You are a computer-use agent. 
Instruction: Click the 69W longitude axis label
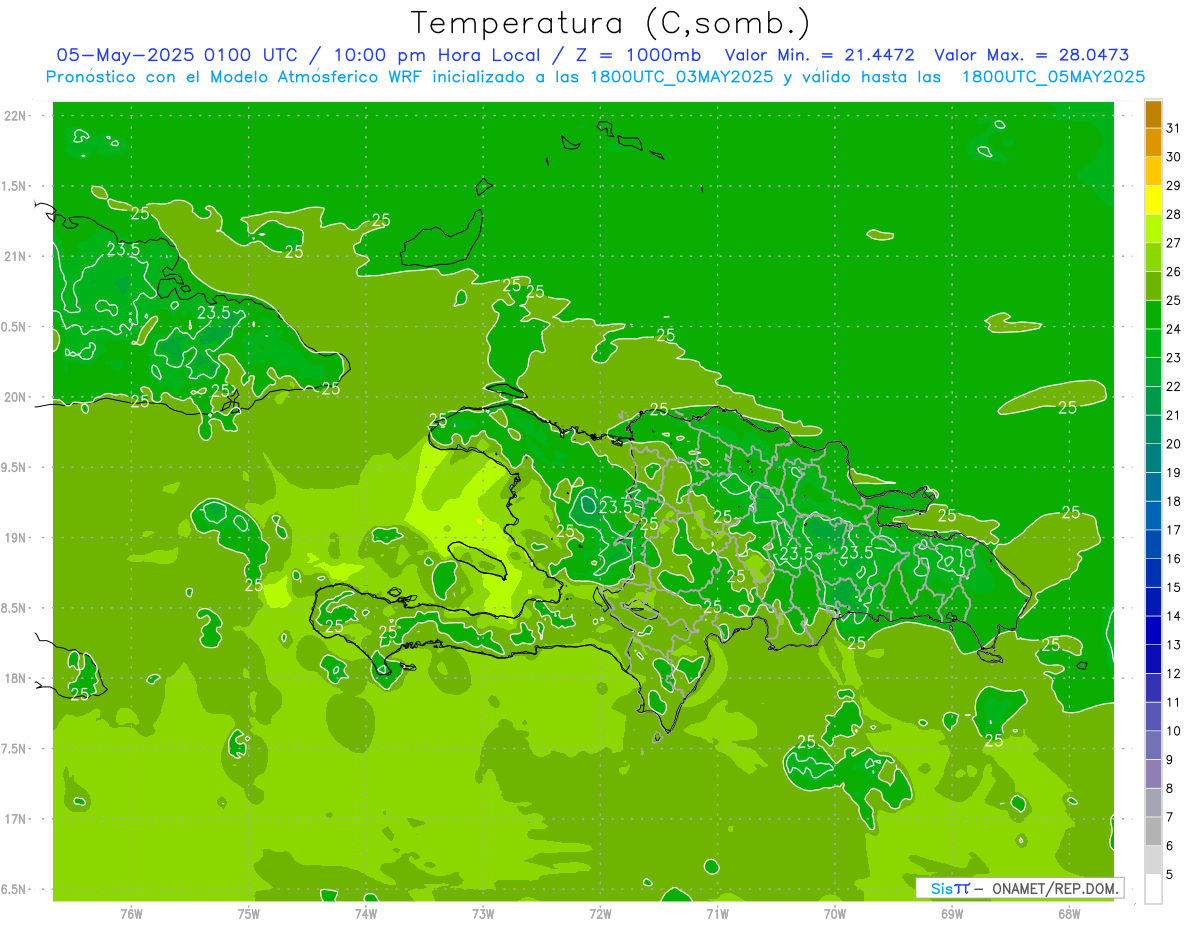pyautogui.click(x=952, y=914)
